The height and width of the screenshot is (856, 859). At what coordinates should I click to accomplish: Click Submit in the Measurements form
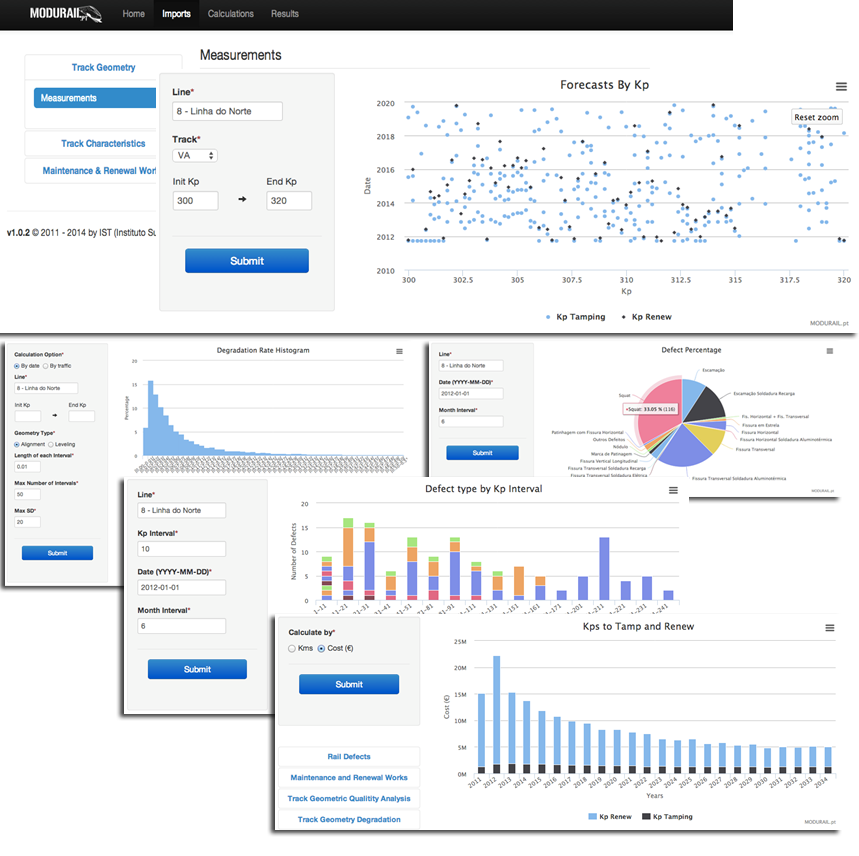click(x=246, y=261)
